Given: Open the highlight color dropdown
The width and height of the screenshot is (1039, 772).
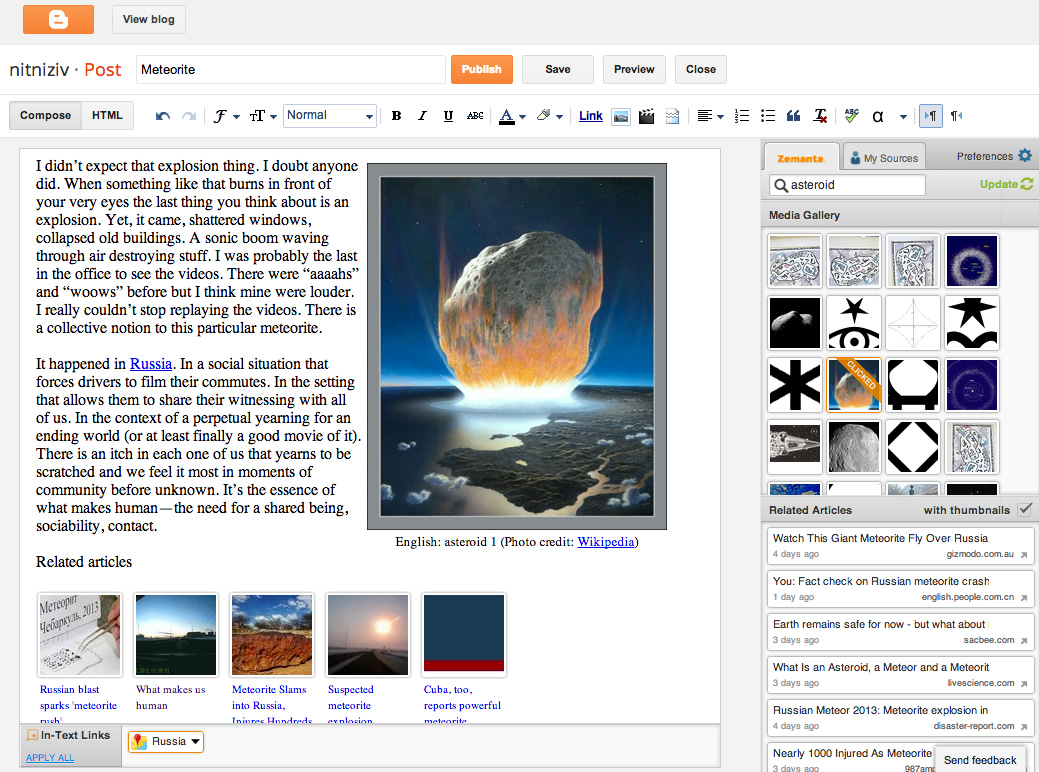Looking at the screenshot, I should 550,116.
